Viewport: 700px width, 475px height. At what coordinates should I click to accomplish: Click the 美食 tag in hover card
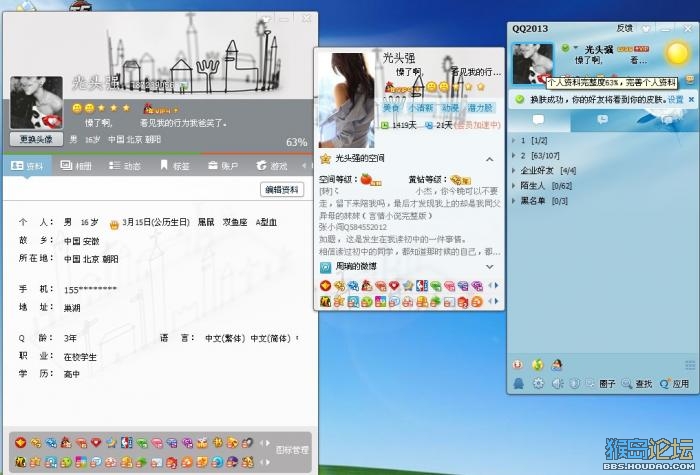(391, 108)
